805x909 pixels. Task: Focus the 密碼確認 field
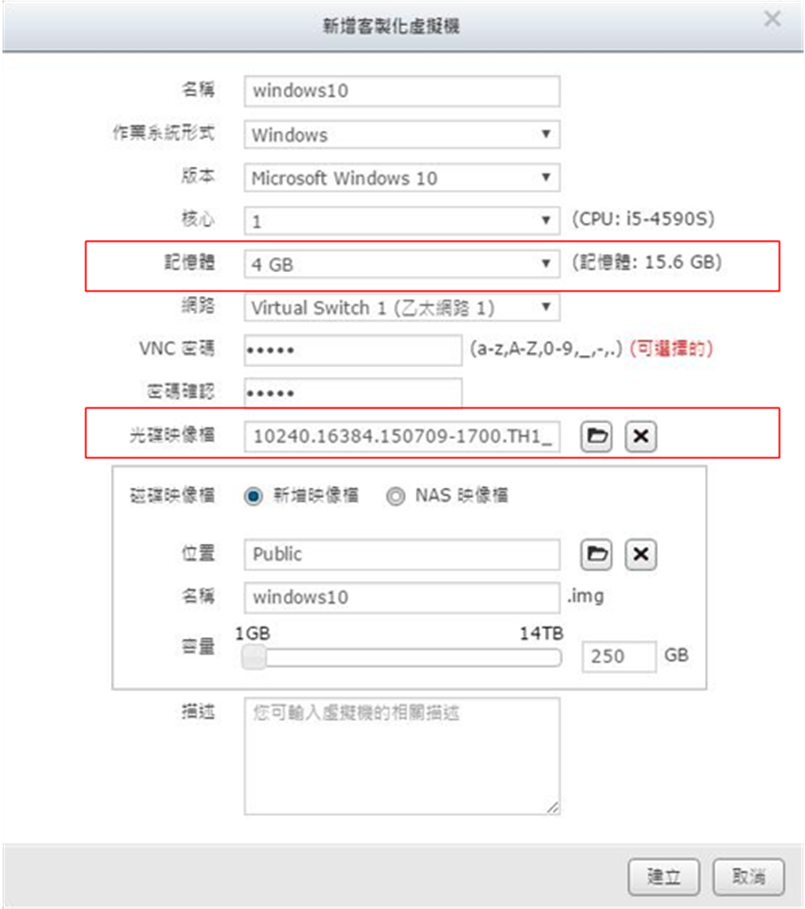(352, 393)
